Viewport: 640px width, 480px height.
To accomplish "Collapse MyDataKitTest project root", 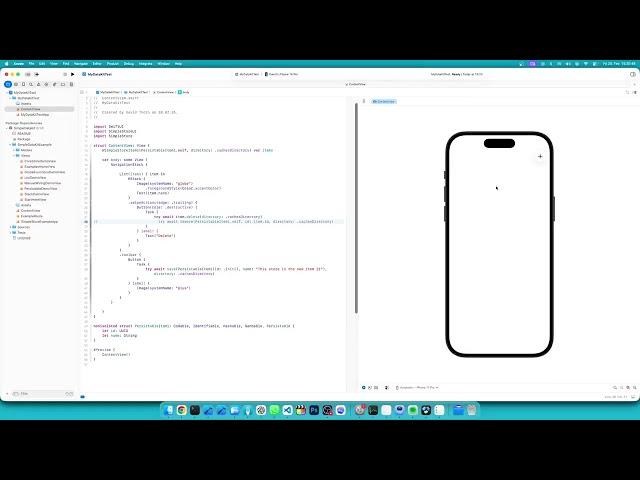I will point(7,93).
